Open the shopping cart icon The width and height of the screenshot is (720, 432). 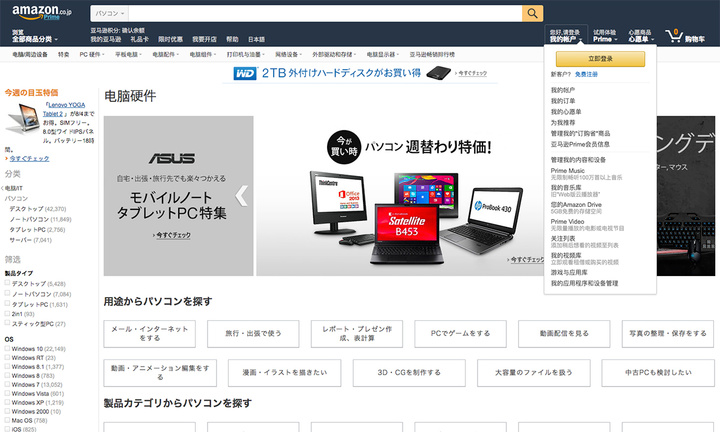tap(674, 35)
